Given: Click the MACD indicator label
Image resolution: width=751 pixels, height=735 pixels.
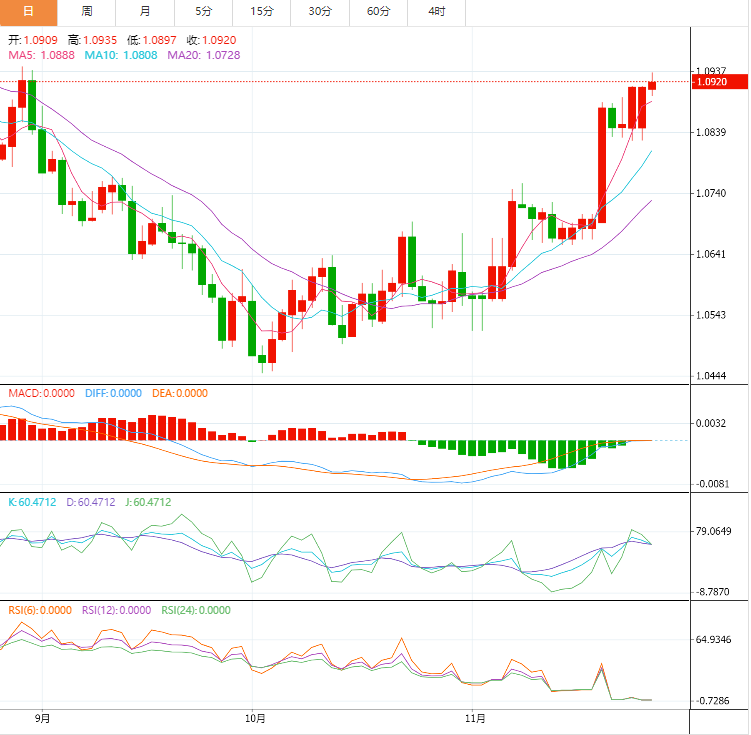Looking at the screenshot, I should (x=41, y=393).
